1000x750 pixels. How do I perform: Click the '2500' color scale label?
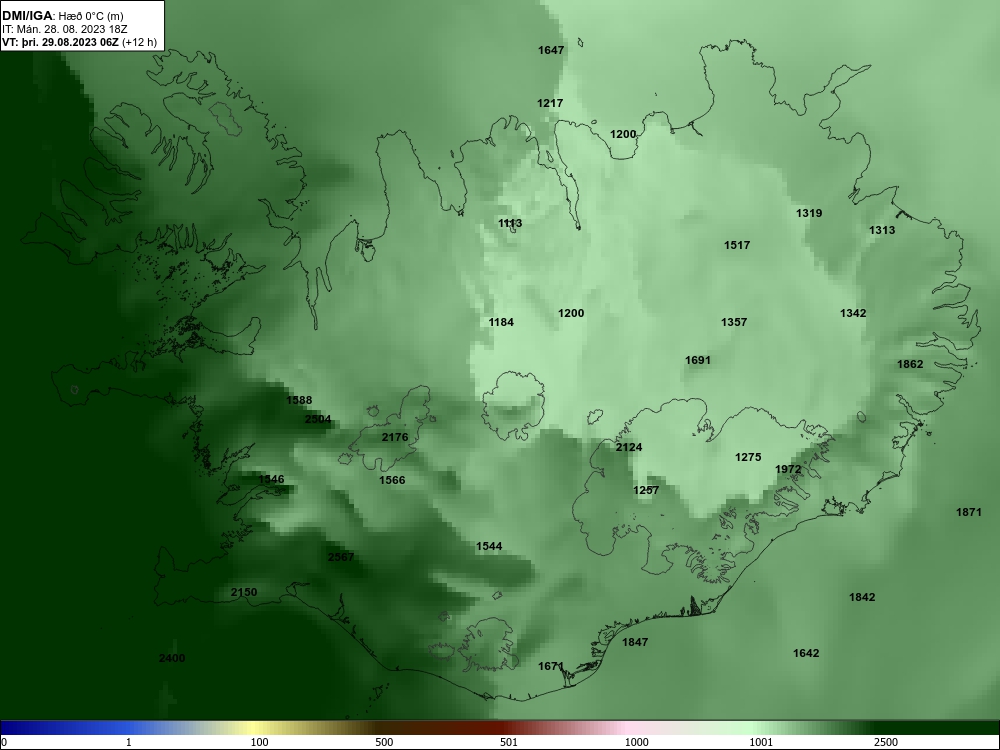pyautogui.click(x=886, y=742)
